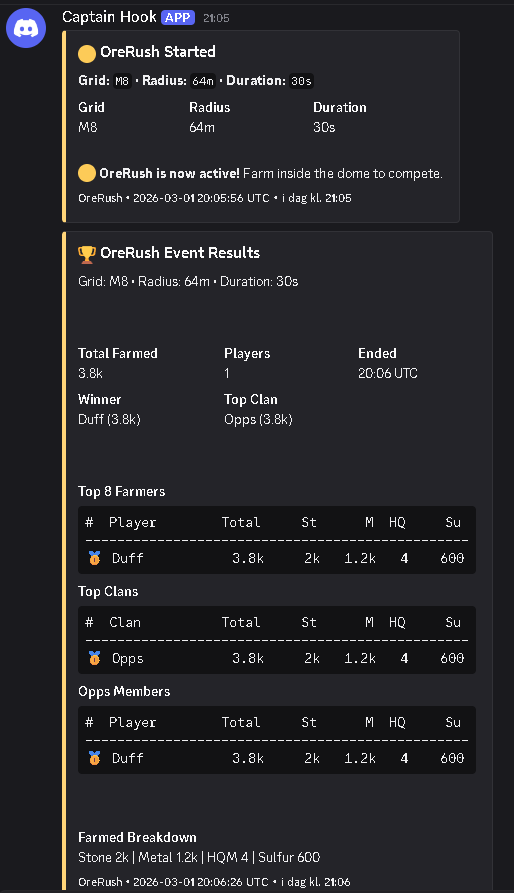Screen dimensions: 514x893
Task: Click the OreRush Event Results title
Action: click(180, 253)
